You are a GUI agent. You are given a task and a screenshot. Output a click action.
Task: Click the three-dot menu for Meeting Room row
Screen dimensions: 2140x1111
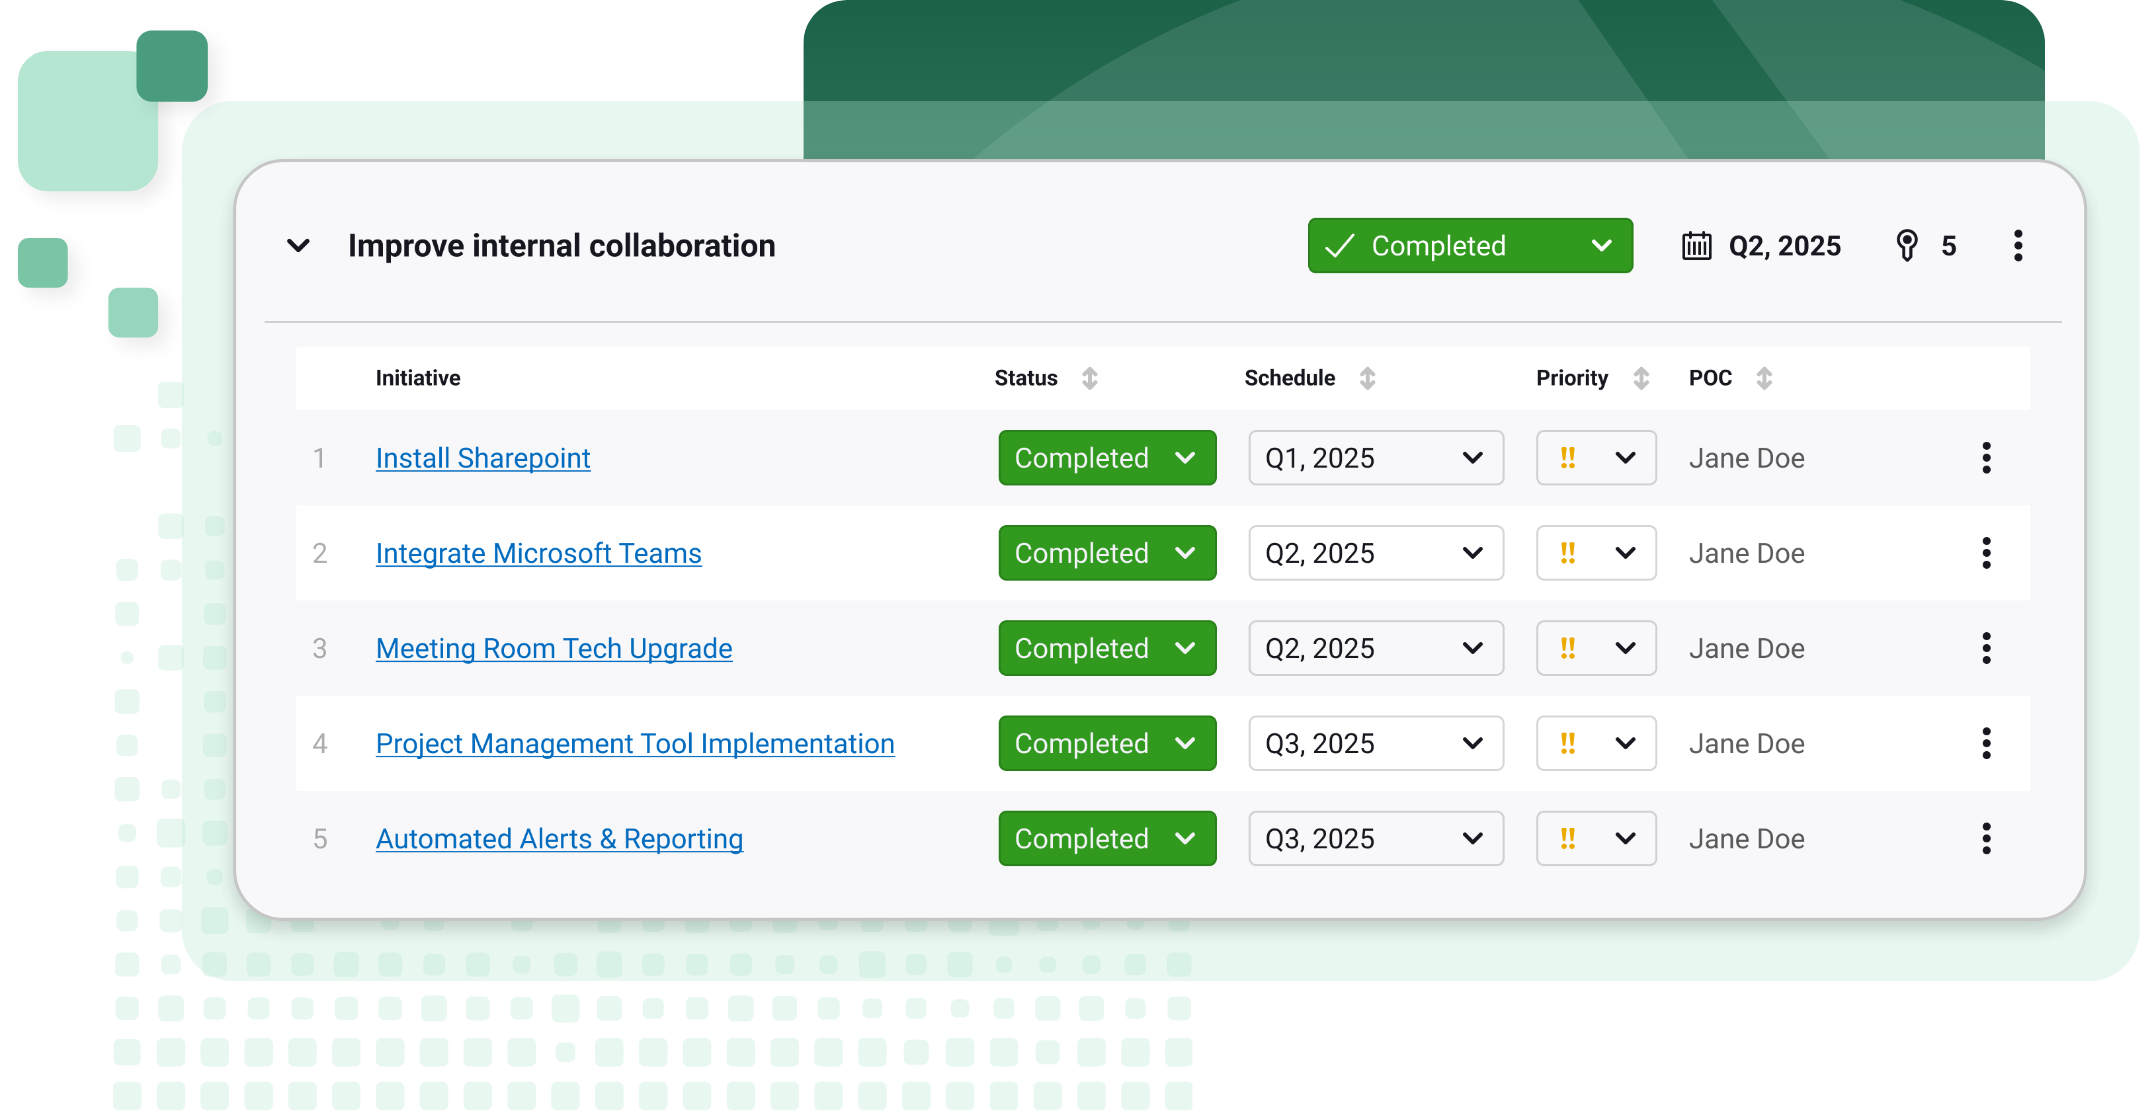[x=1986, y=648]
